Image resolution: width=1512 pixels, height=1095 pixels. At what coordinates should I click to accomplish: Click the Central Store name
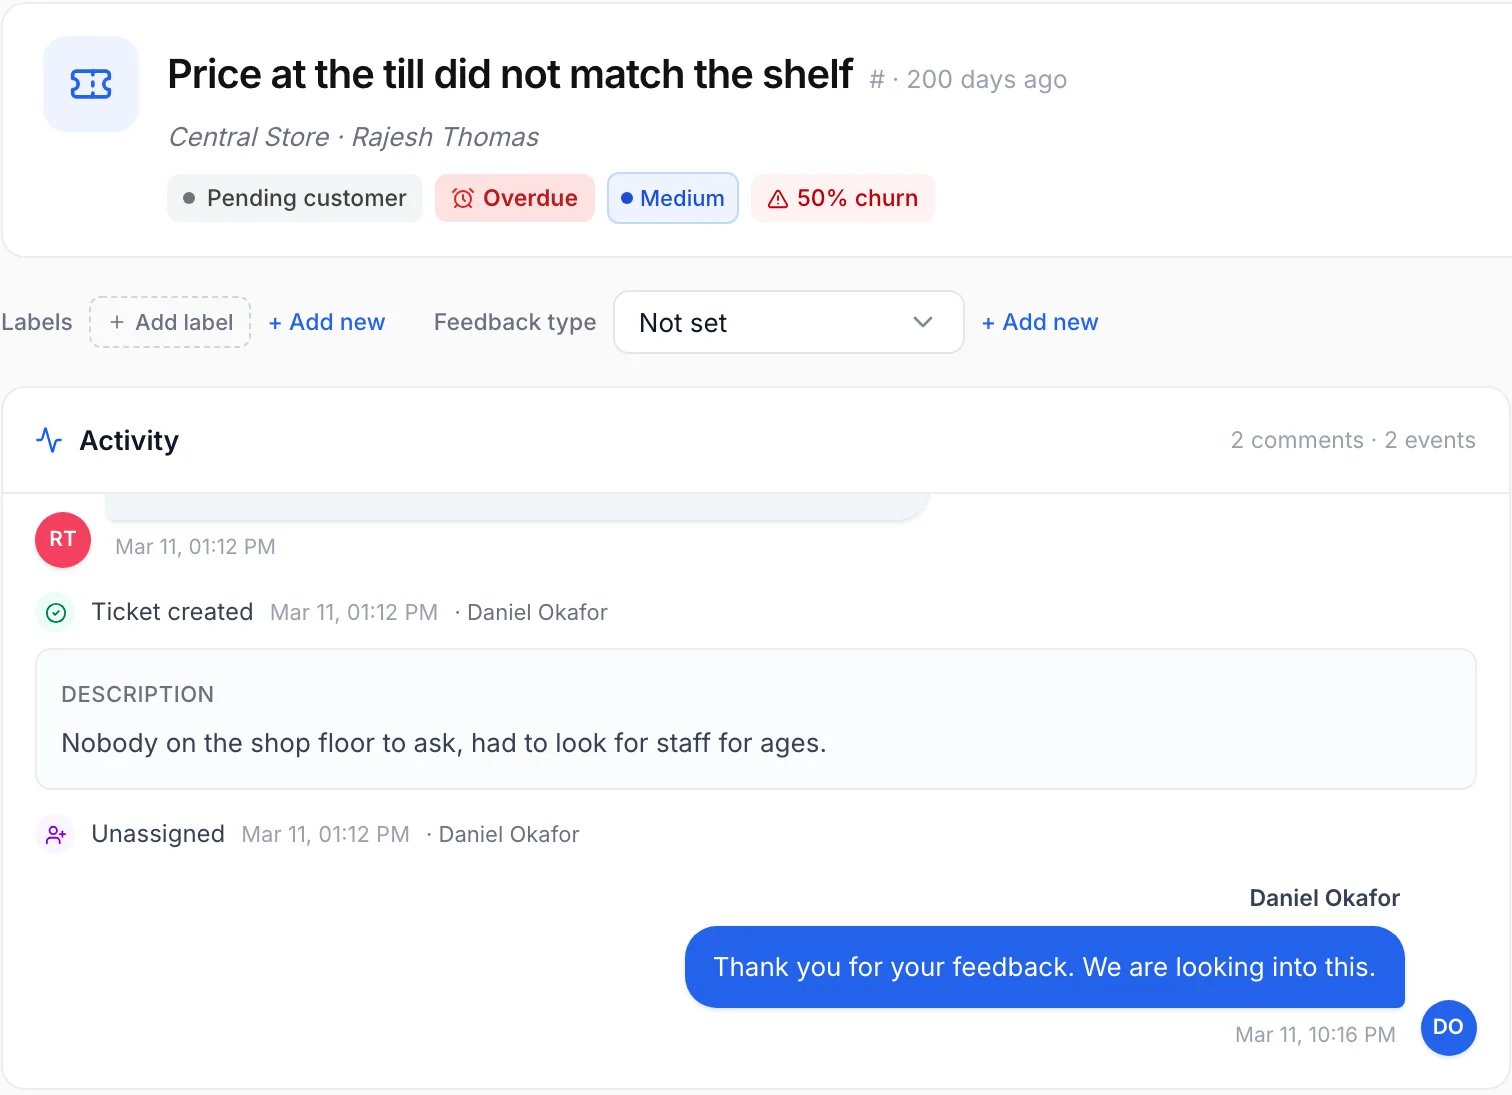[x=249, y=137]
